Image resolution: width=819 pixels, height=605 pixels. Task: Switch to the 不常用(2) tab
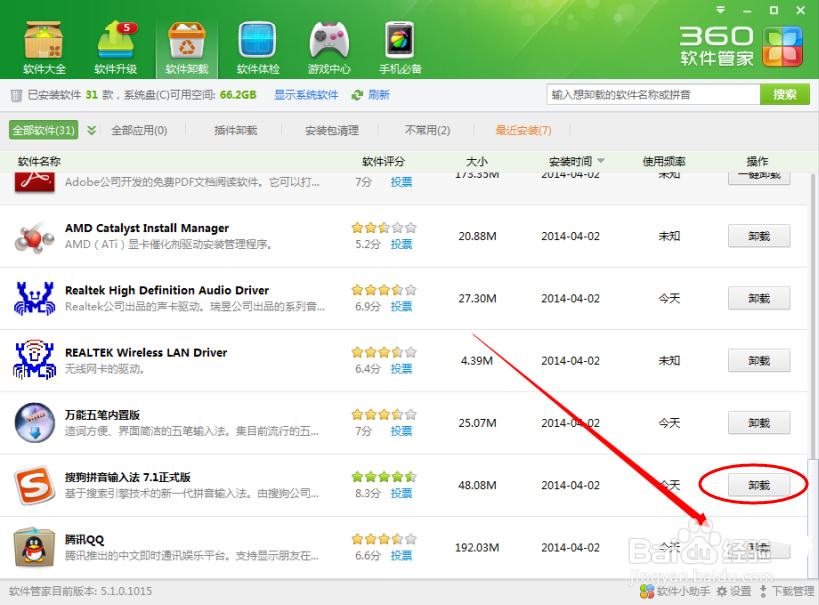[427, 130]
